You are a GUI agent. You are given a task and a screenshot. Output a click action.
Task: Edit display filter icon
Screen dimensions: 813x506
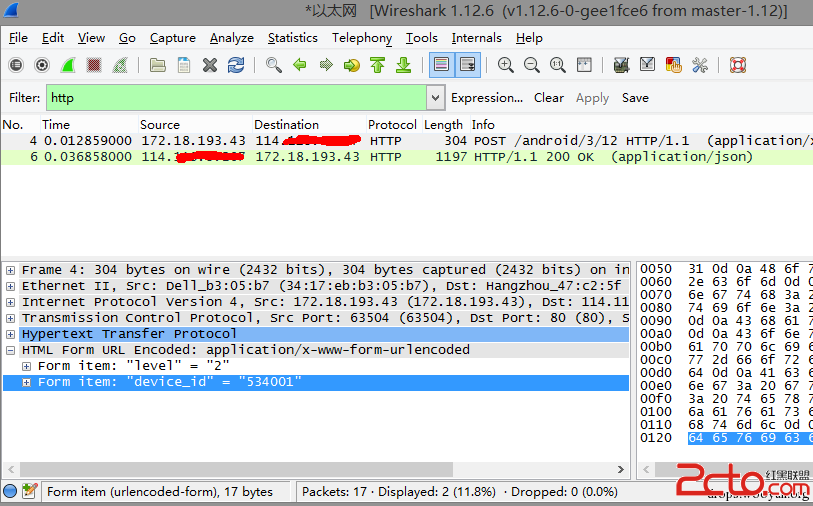click(x=647, y=65)
